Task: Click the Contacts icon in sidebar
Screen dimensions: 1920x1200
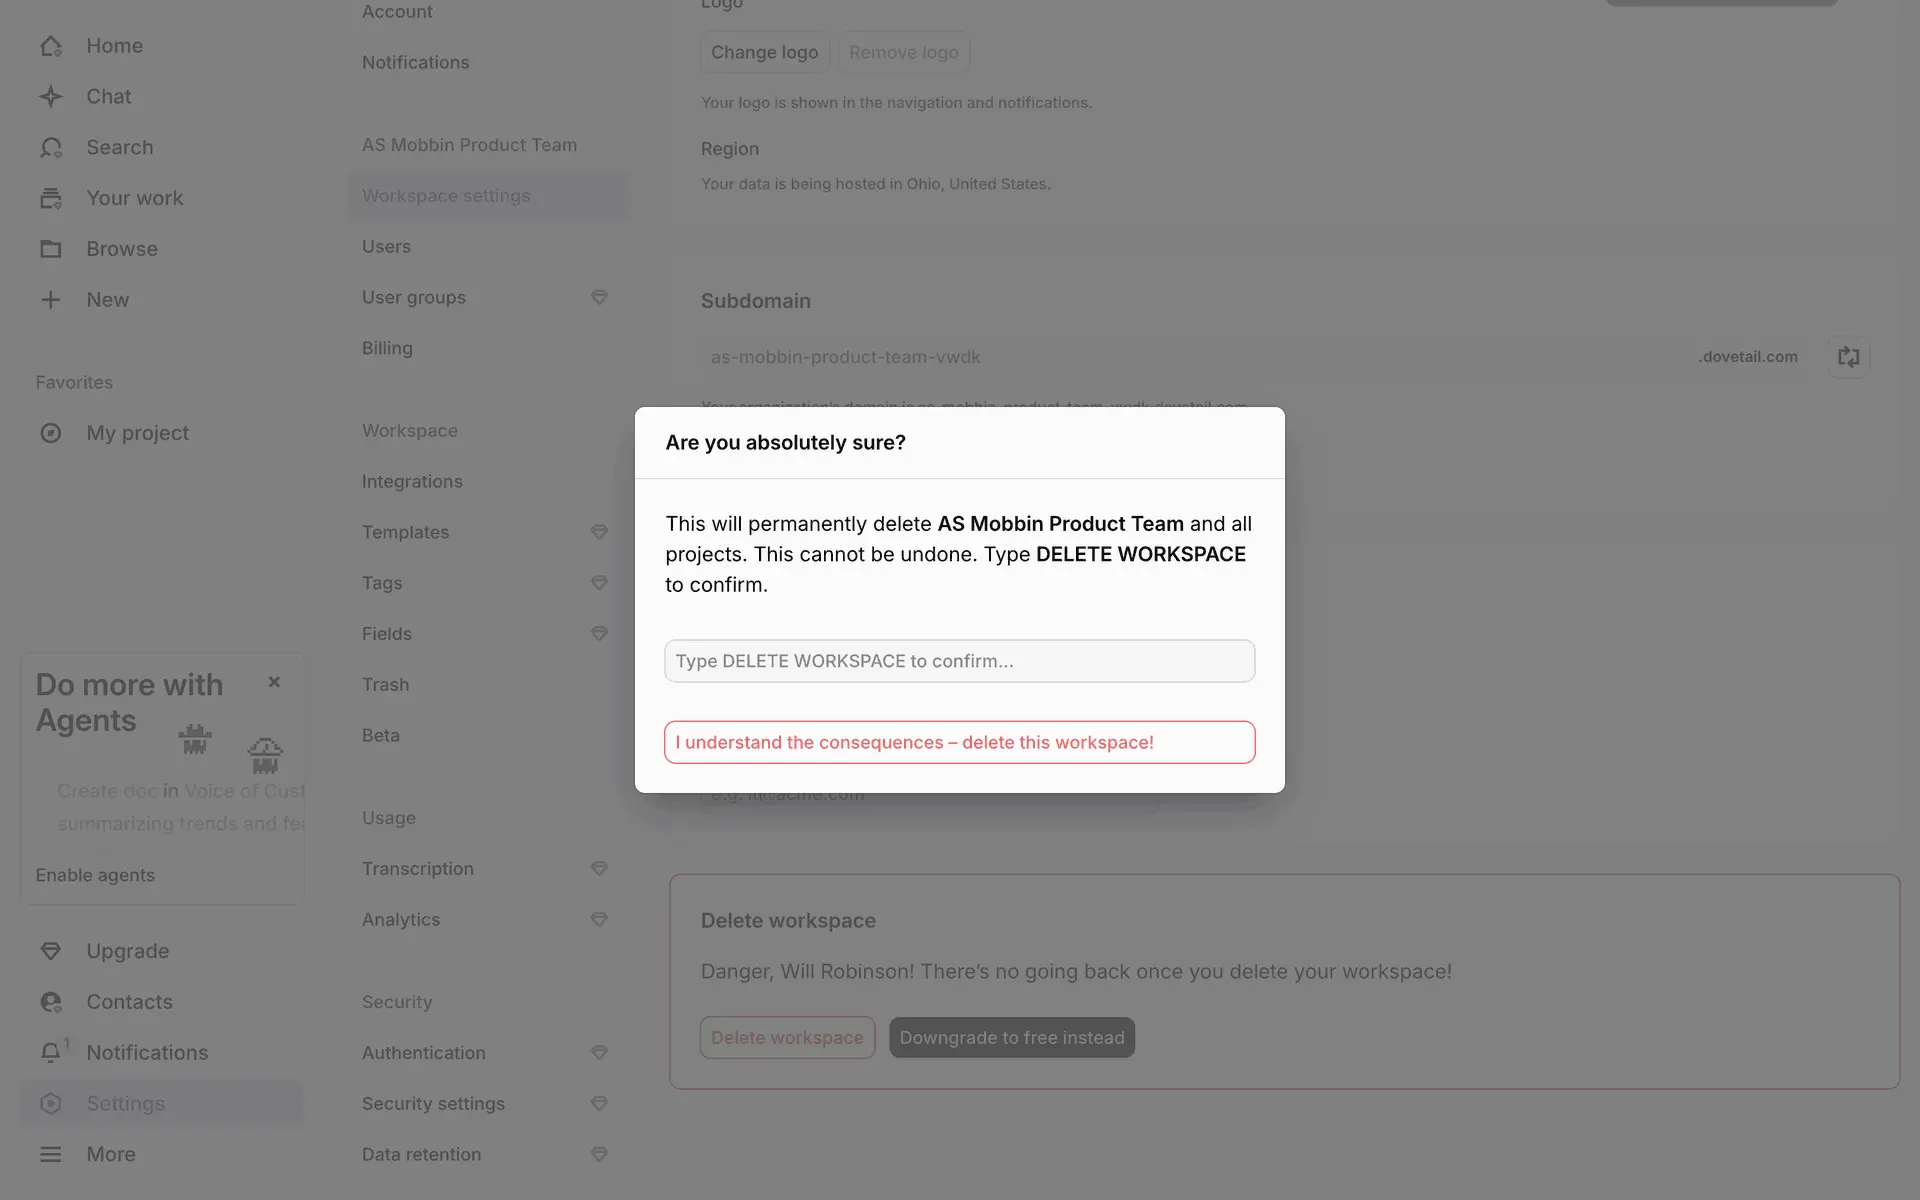Action: 51,1002
